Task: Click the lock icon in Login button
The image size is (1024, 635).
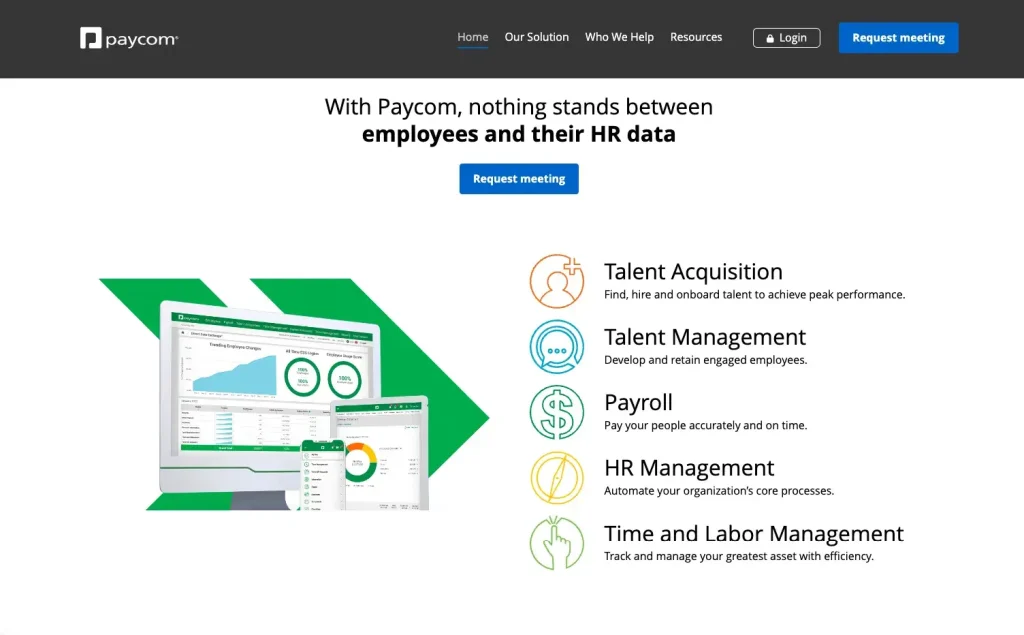Action: click(770, 38)
